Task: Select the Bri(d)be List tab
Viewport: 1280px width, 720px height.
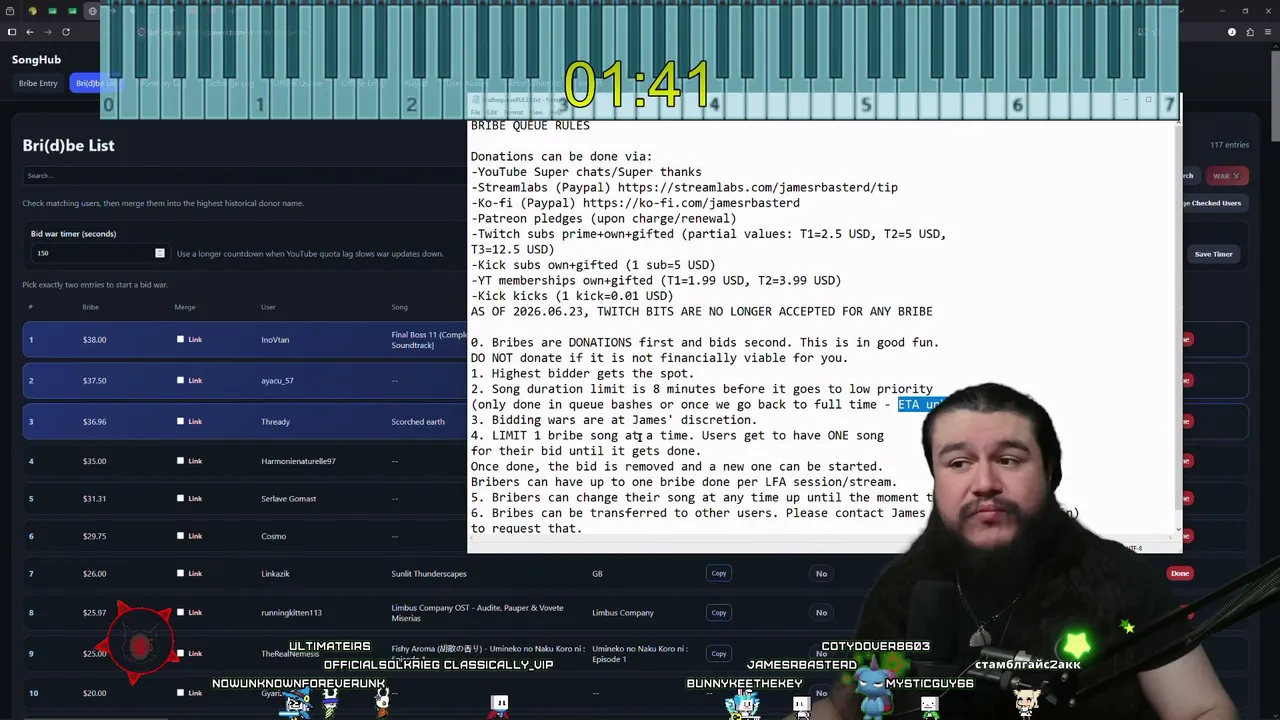Action: tap(96, 83)
